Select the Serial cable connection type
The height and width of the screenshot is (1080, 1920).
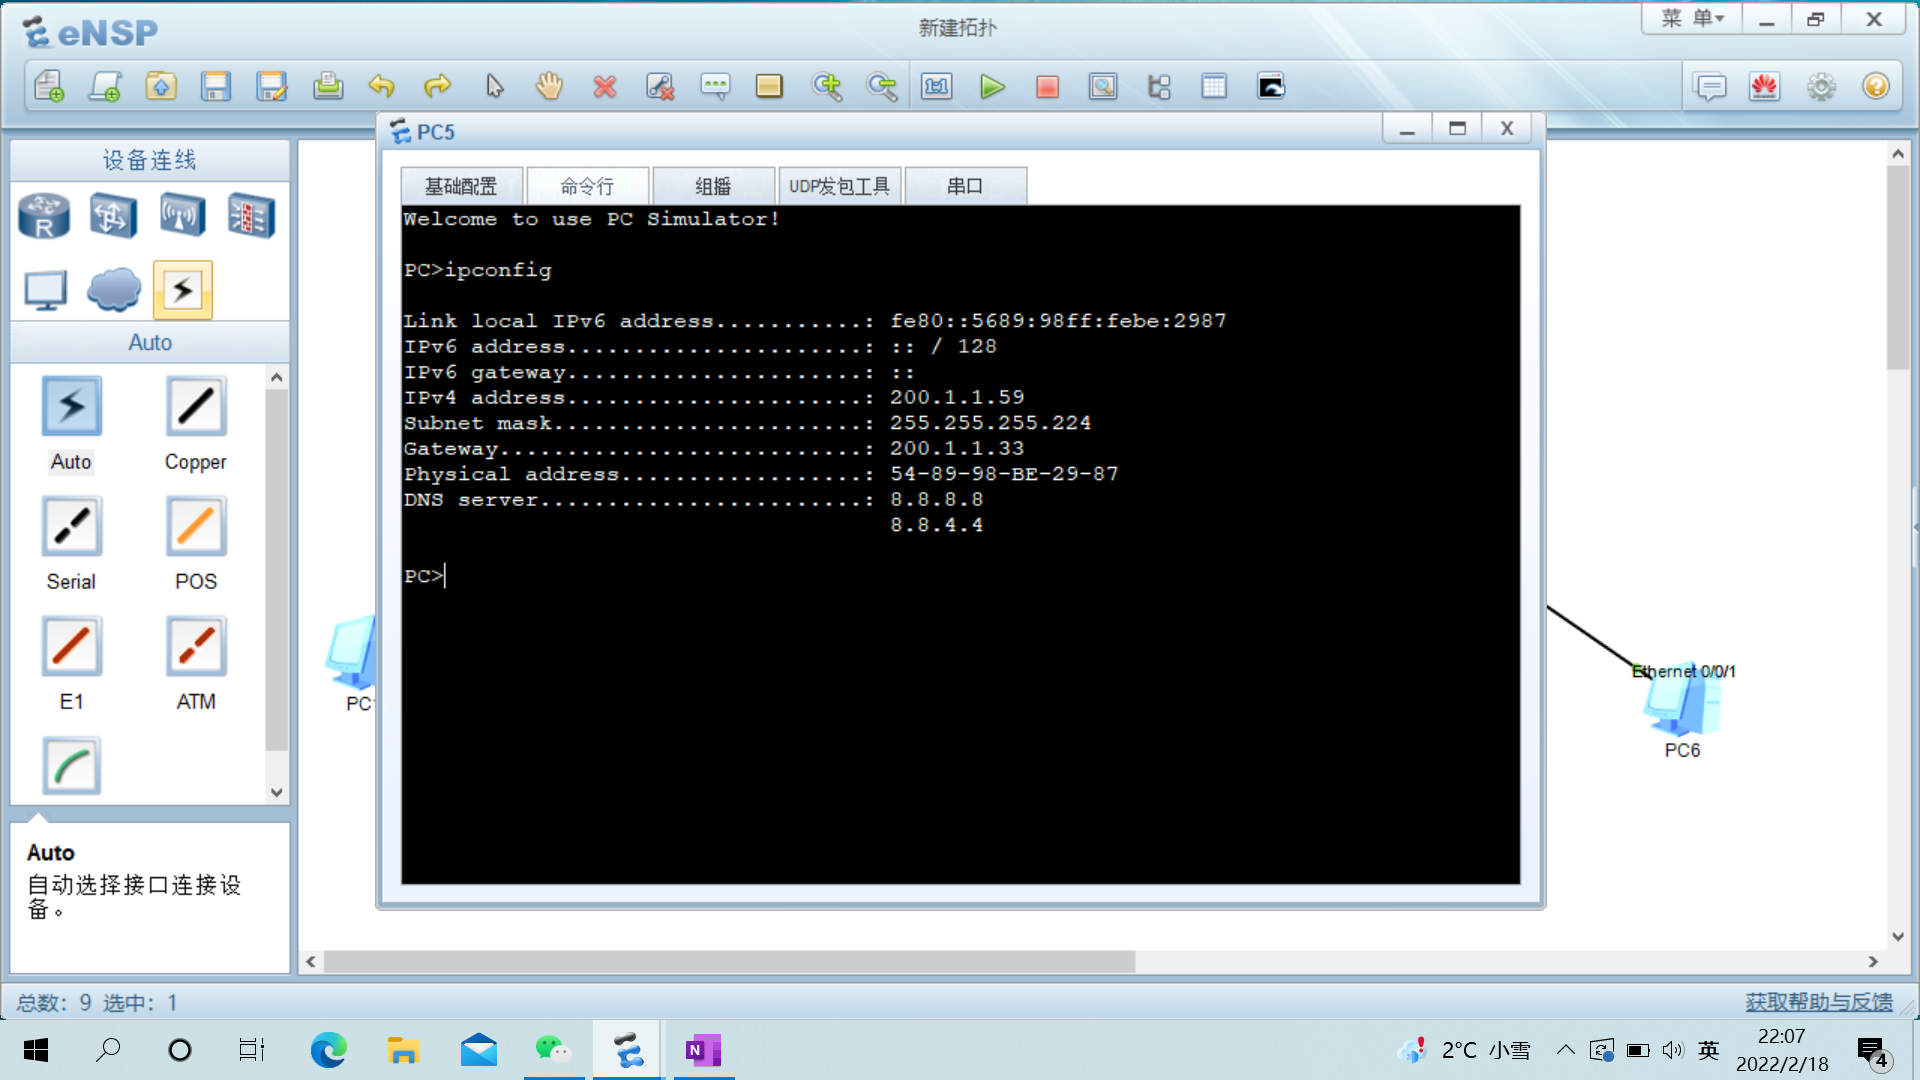click(x=71, y=527)
